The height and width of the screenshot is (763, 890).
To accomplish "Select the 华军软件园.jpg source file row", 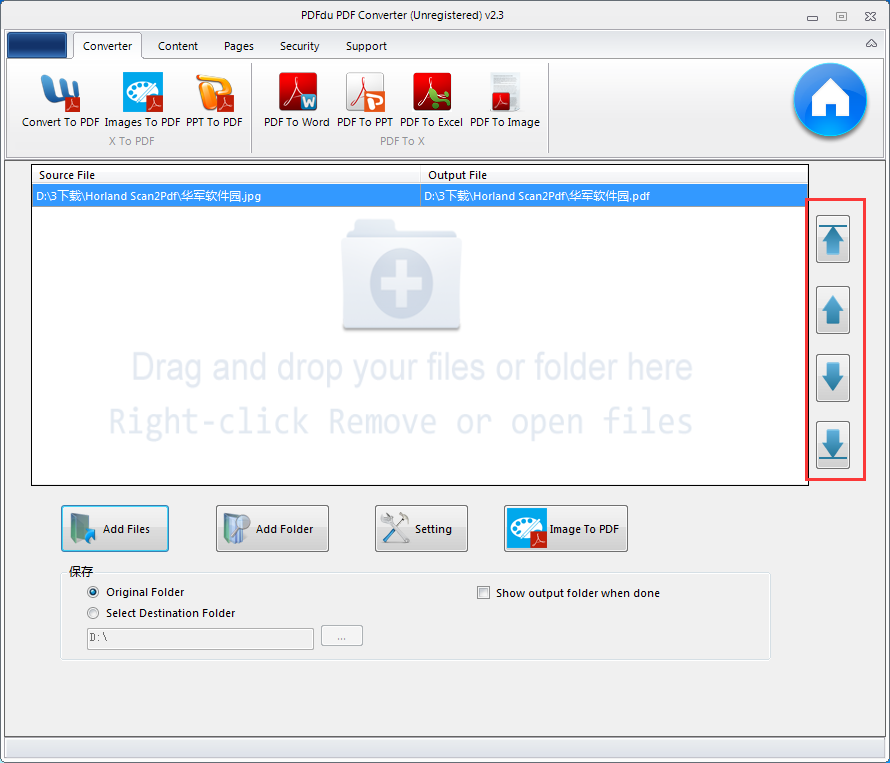I will pyautogui.click(x=200, y=196).
